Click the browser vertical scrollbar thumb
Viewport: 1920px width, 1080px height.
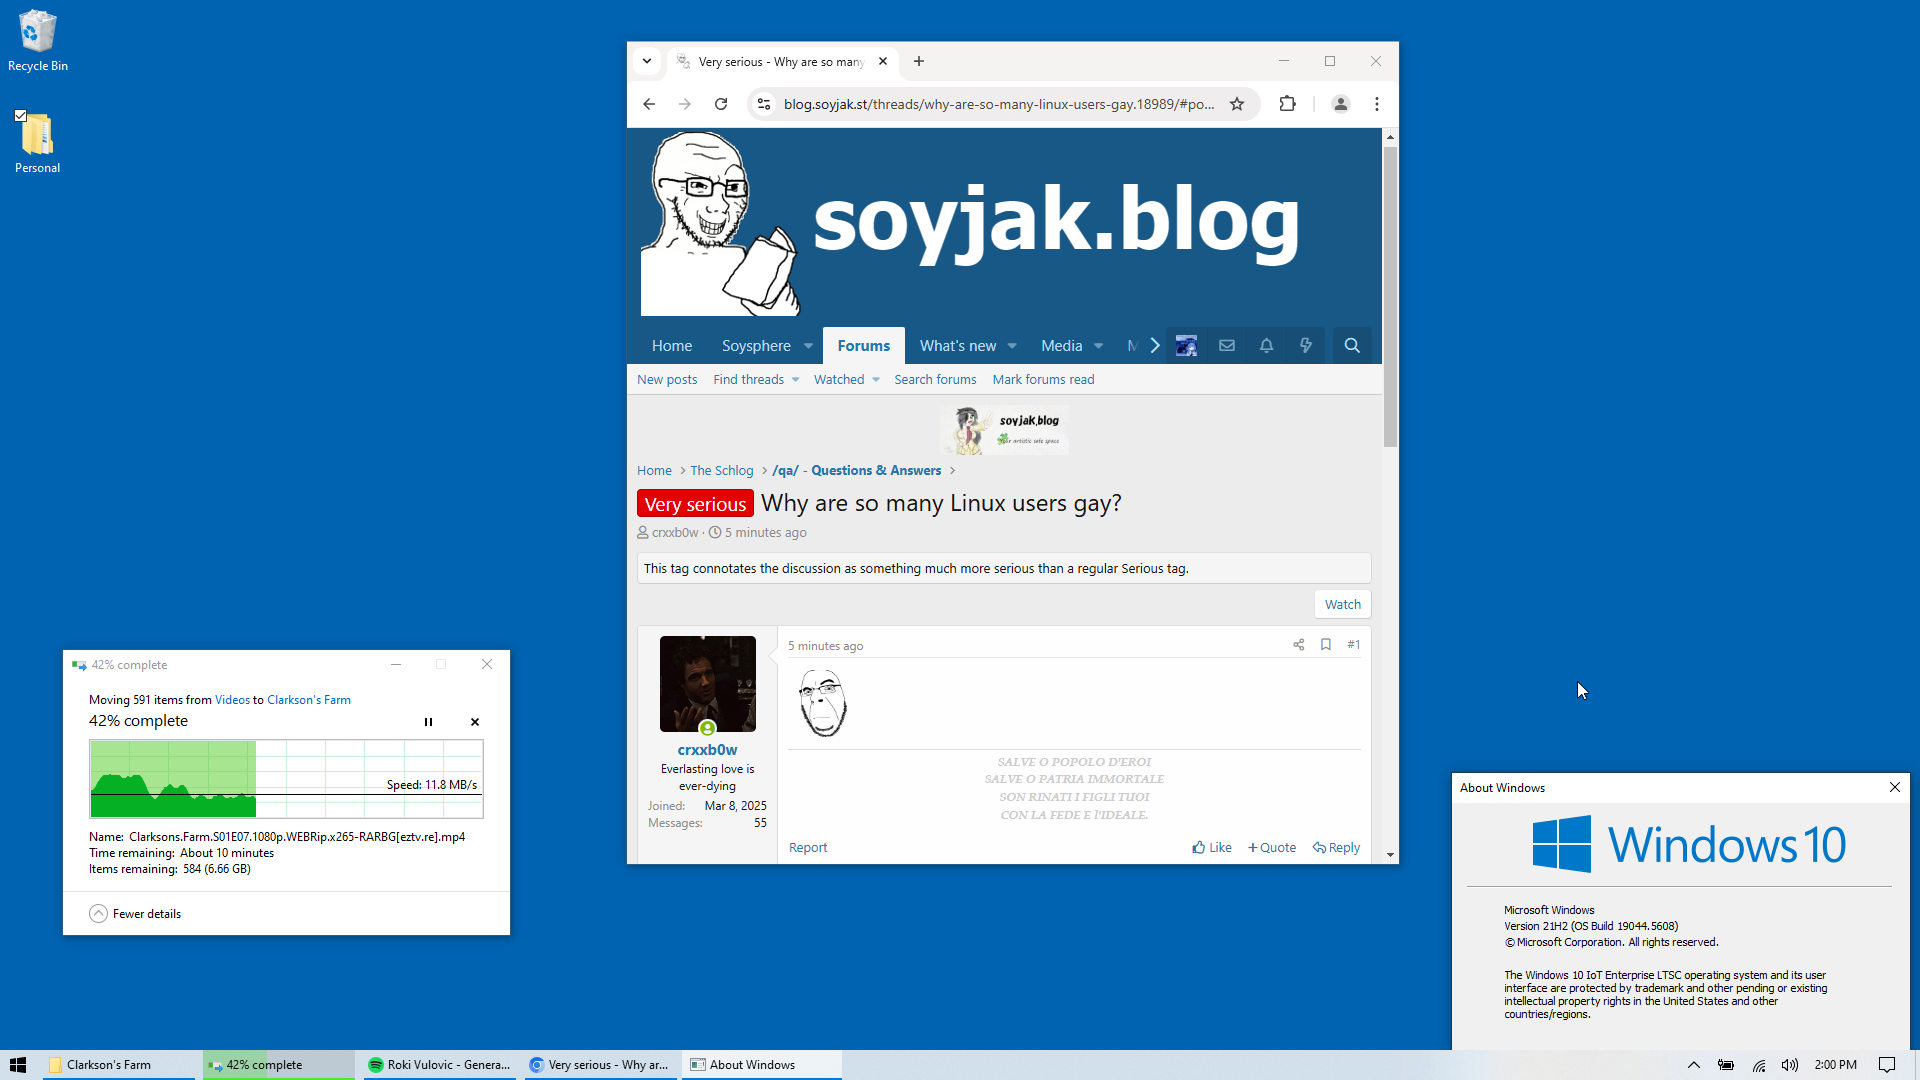coord(1390,296)
